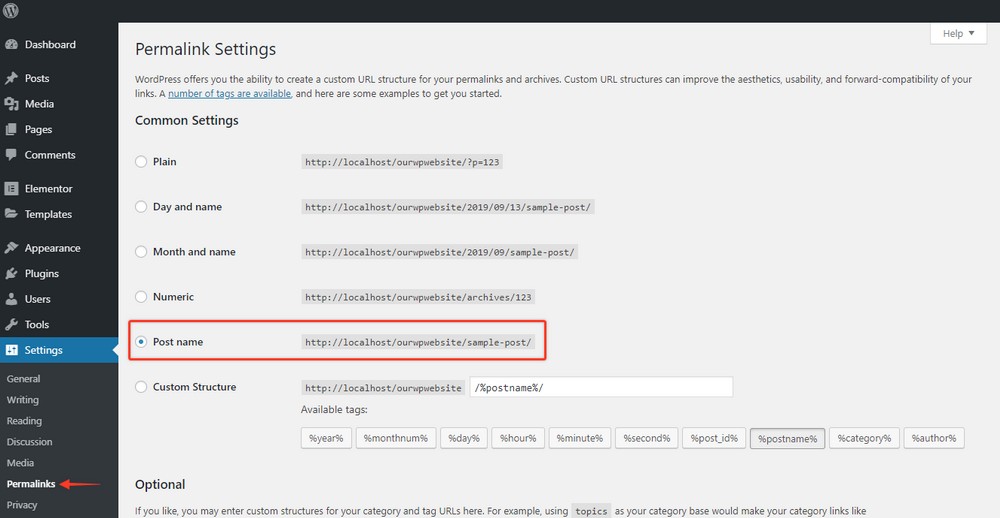The height and width of the screenshot is (518, 1000).
Task: Follow the 'number of tags are available' link
Action: coord(230,94)
